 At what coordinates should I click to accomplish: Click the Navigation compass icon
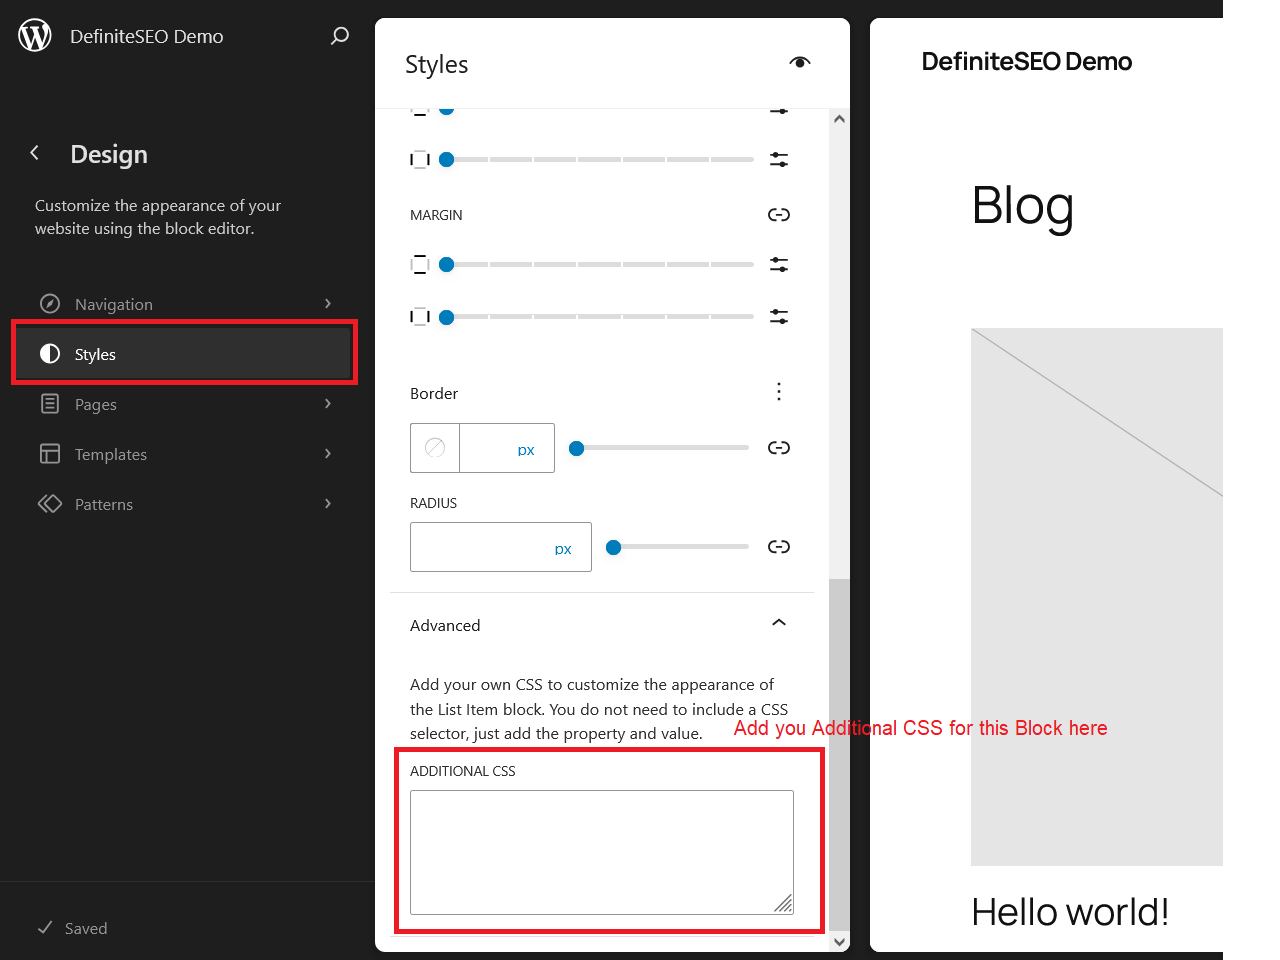(x=50, y=304)
